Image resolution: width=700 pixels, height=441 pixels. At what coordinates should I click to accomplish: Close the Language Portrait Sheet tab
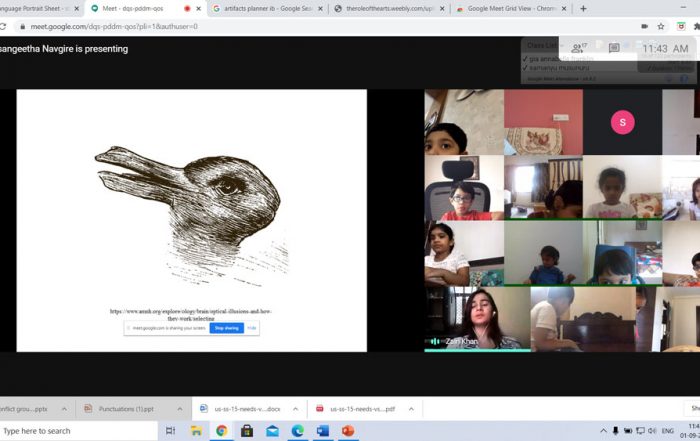click(76, 8)
